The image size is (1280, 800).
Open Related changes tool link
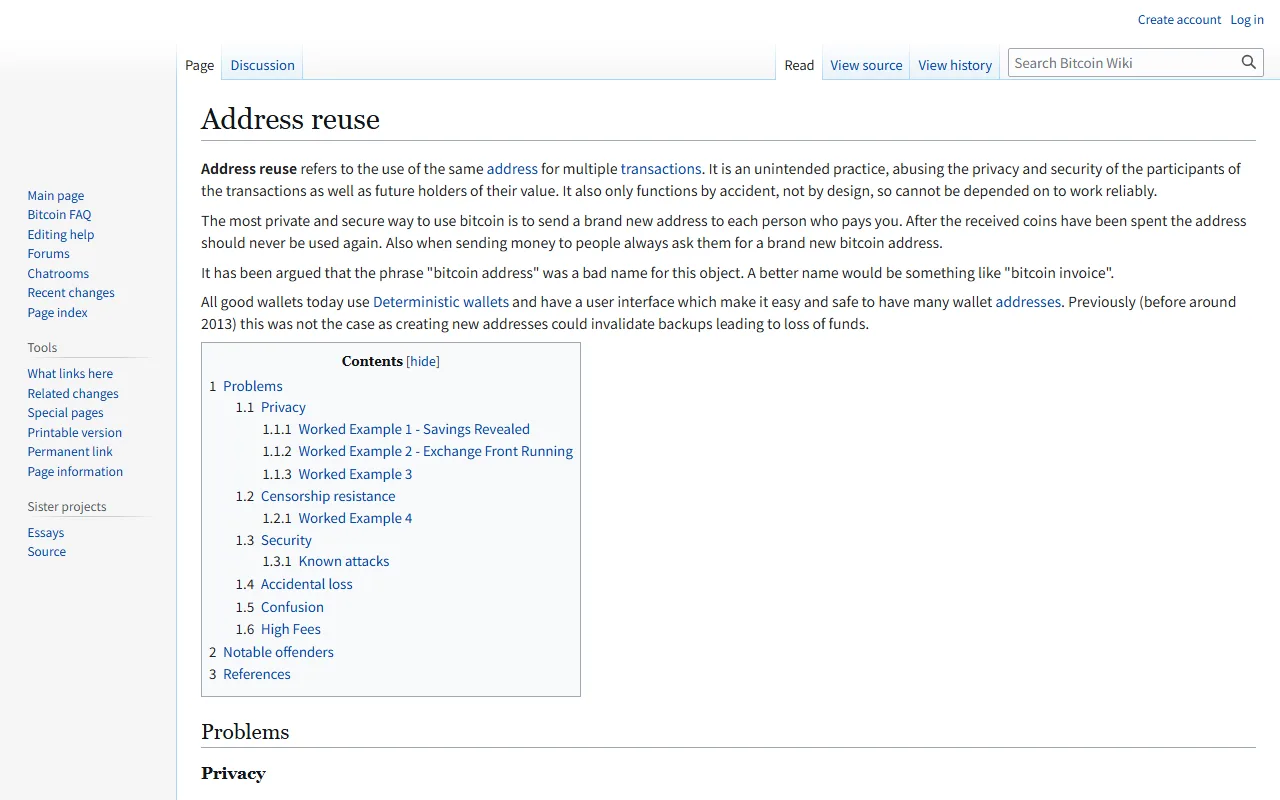tap(73, 394)
